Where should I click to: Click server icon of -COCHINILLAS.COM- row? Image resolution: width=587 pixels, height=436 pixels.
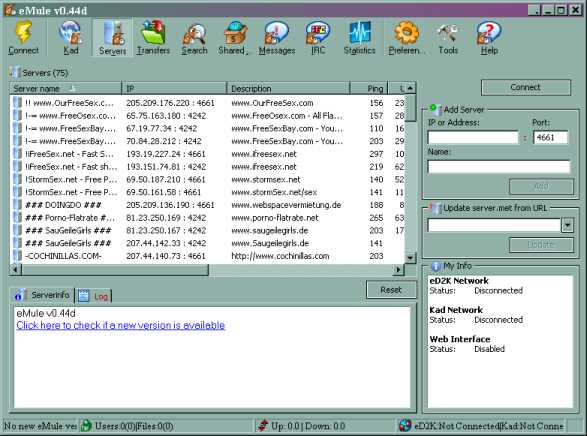[17, 256]
